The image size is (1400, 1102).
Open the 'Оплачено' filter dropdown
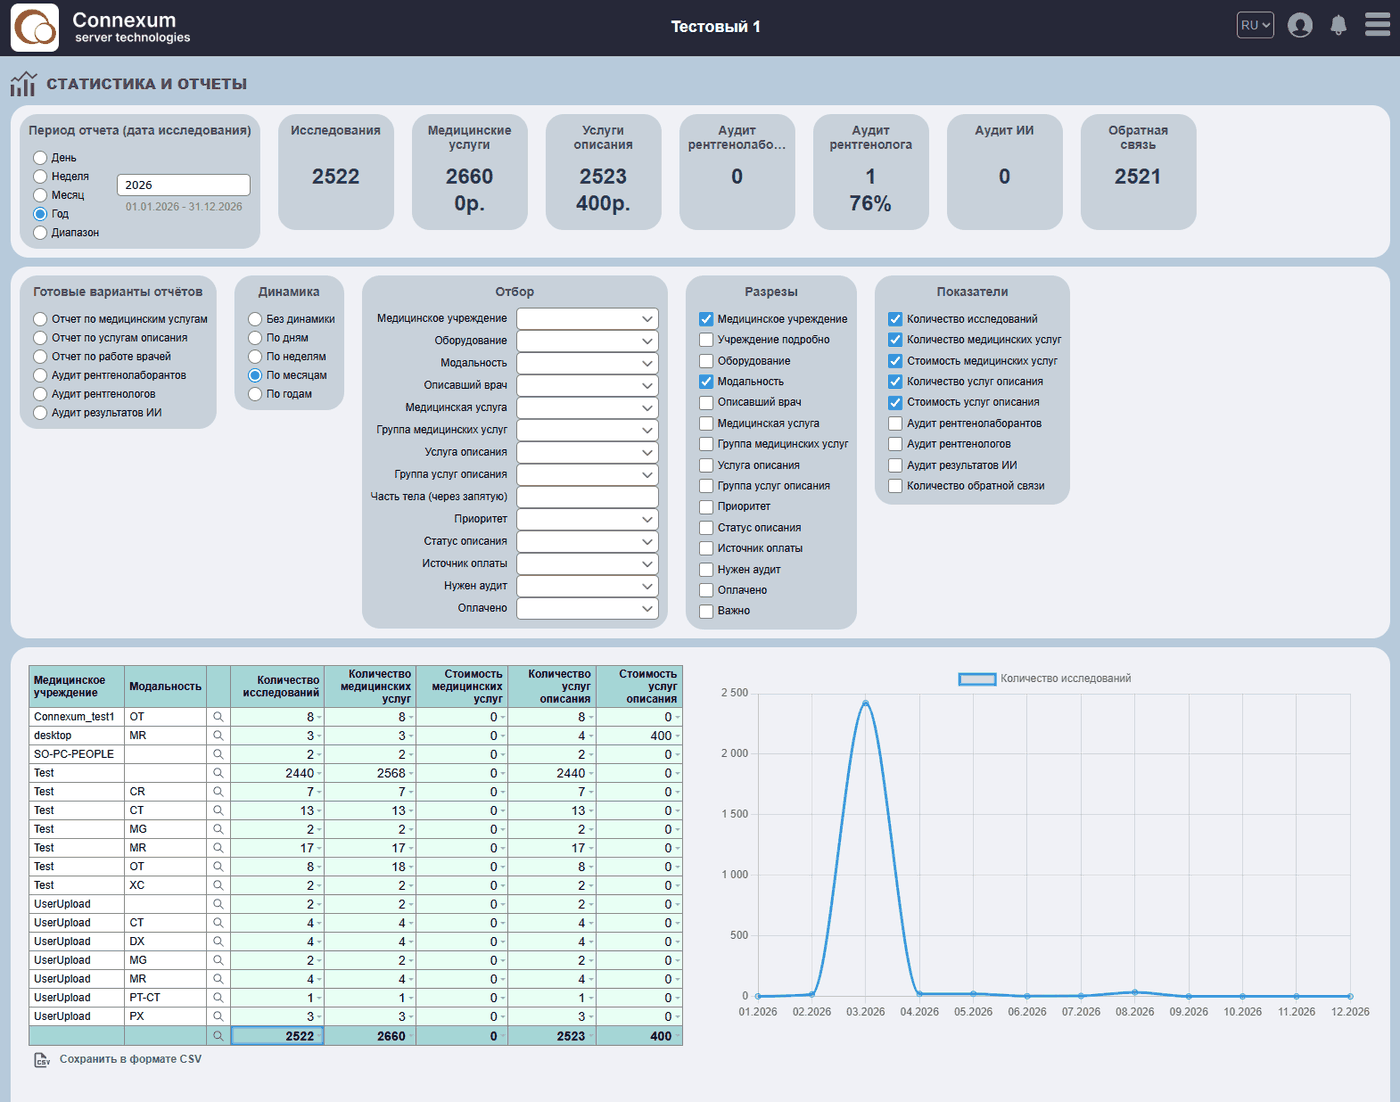pos(587,608)
